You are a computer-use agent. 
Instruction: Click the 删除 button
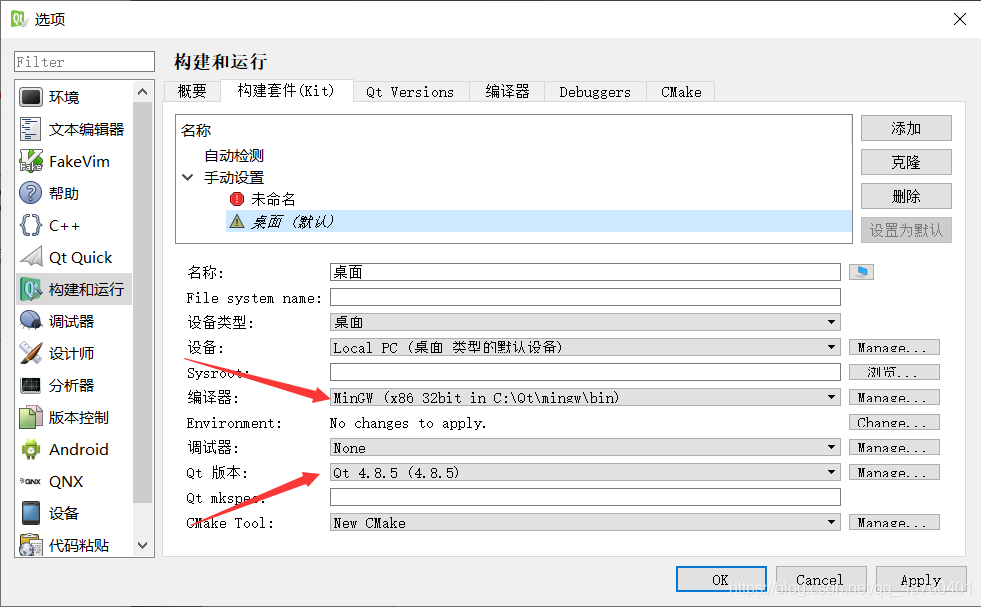coord(906,196)
